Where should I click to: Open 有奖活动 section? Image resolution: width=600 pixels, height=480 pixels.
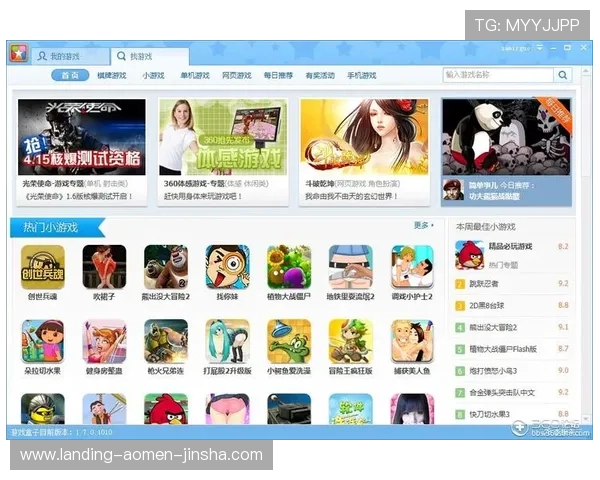pos(320,75)
